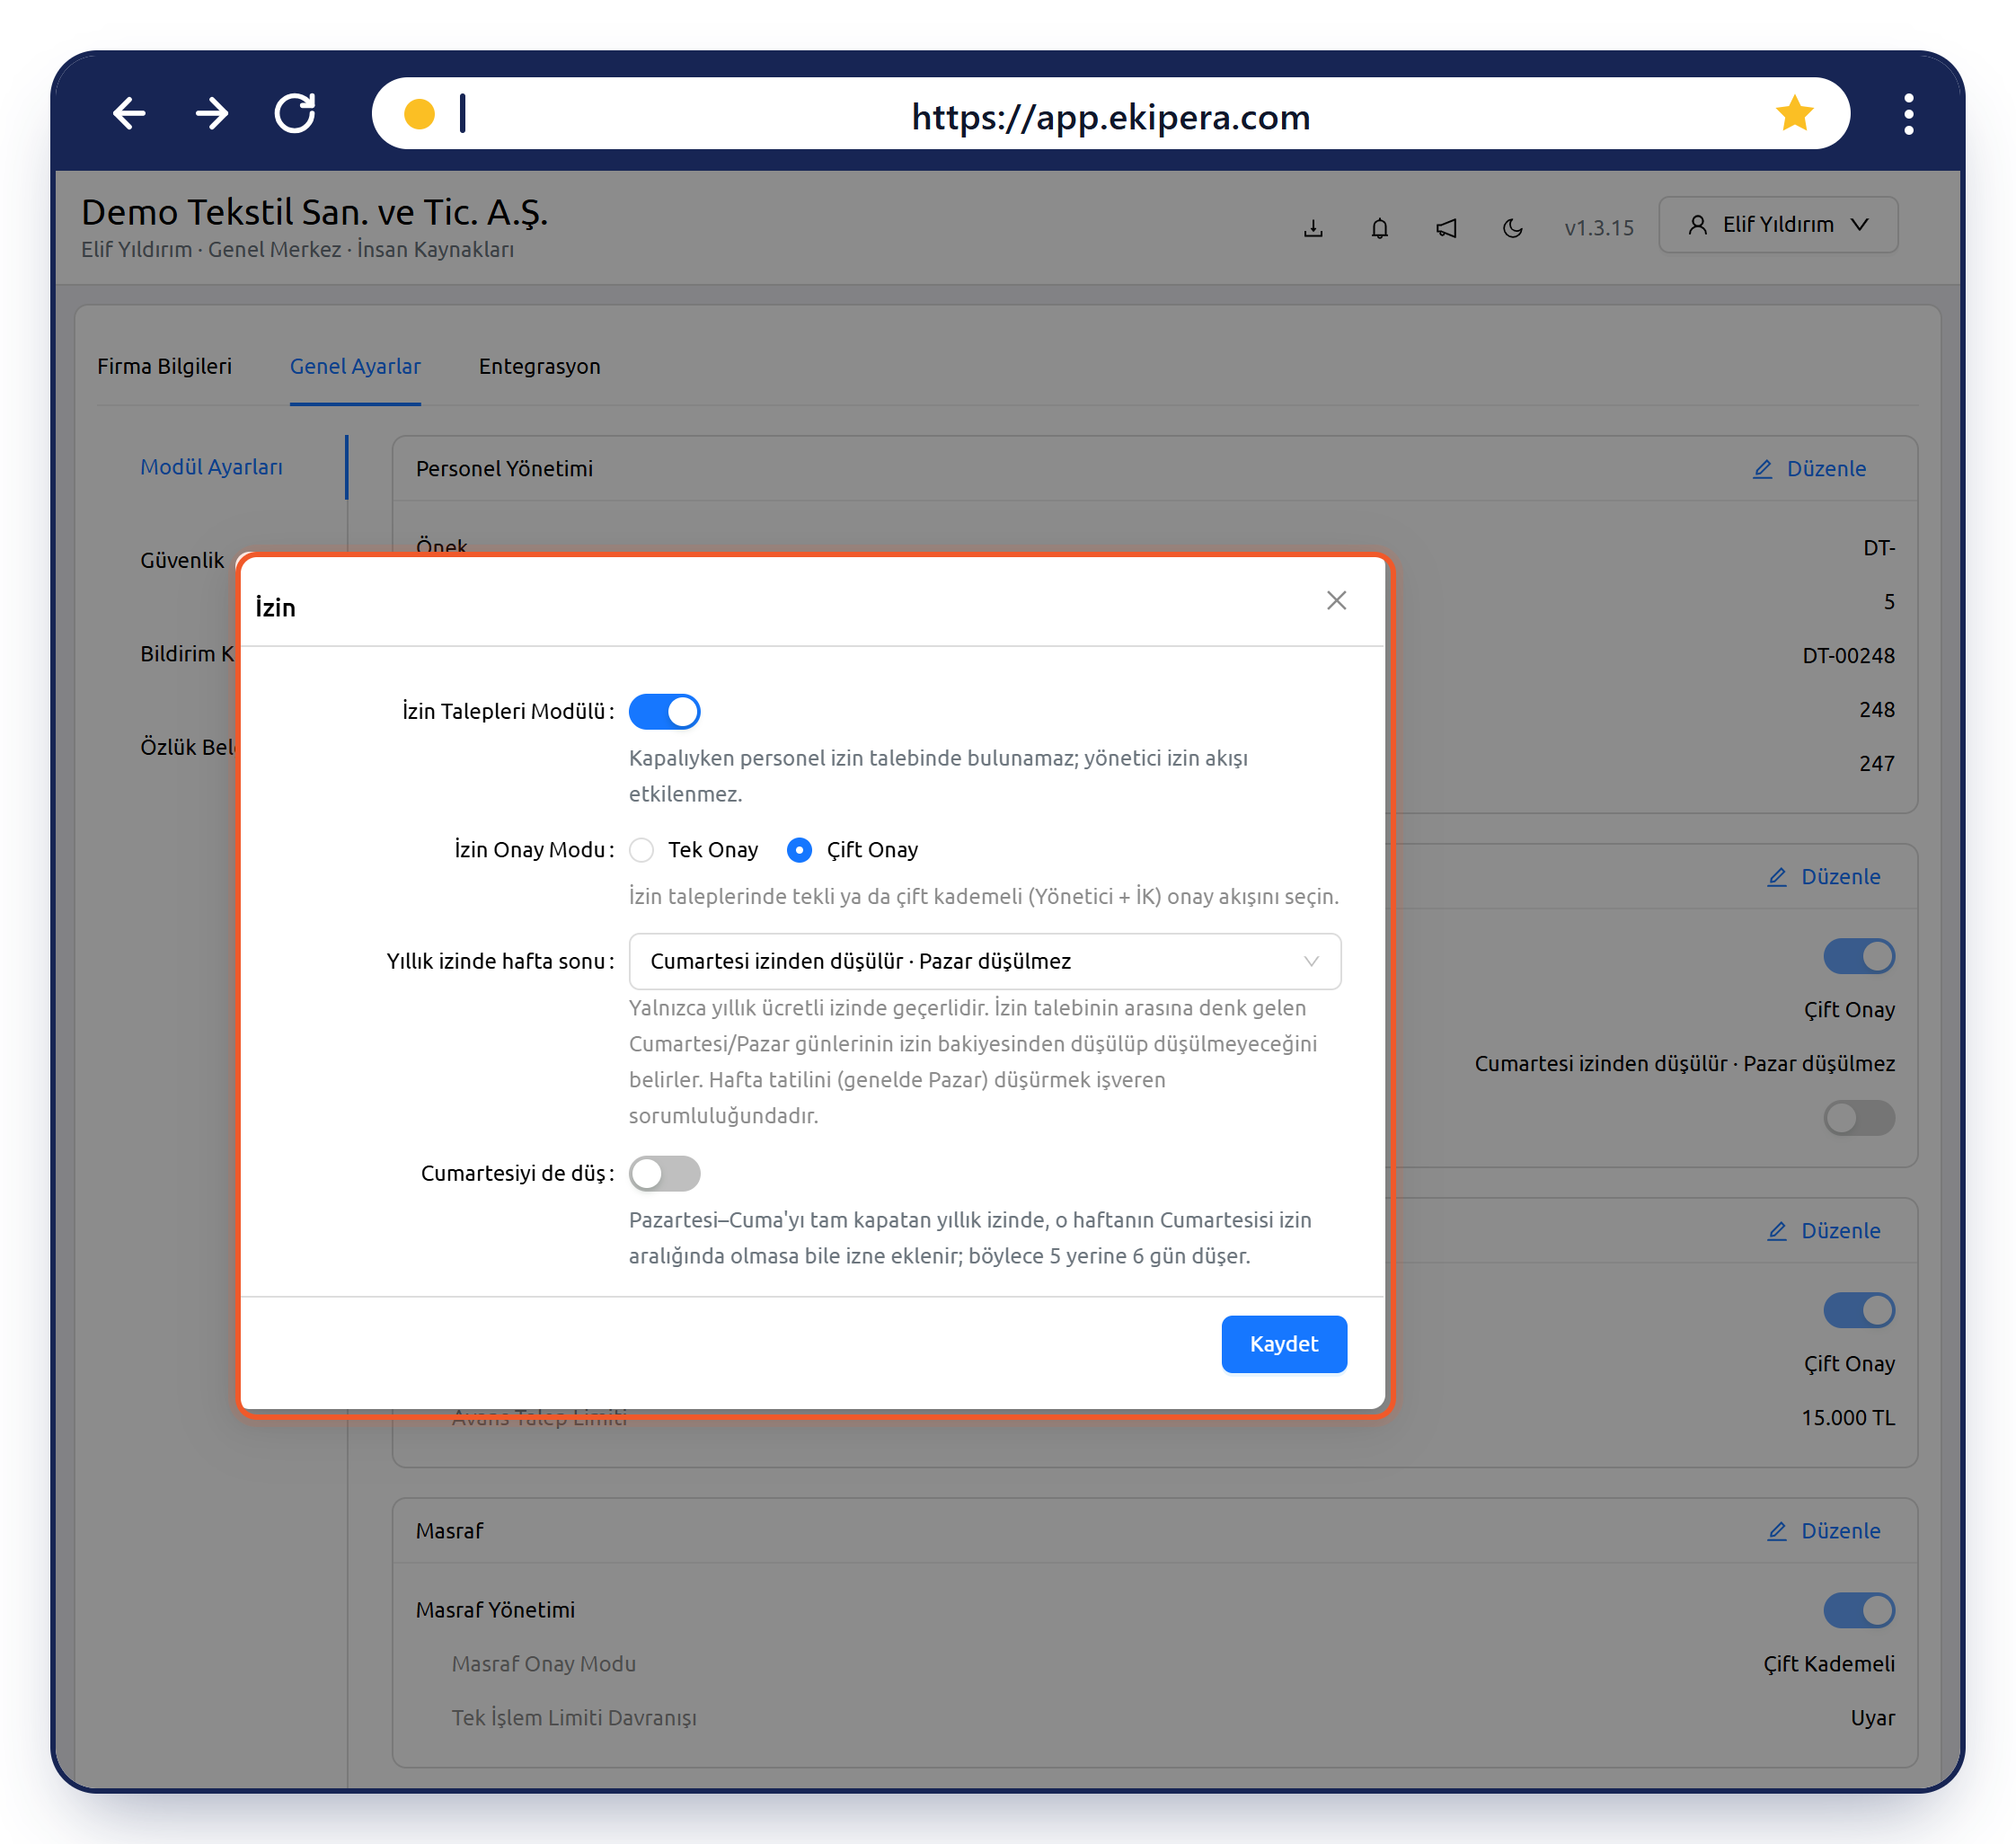Click the v1.3.15 version label
The image size is (2016, 1844).
pyautogui.click(x=1599, y=228)
